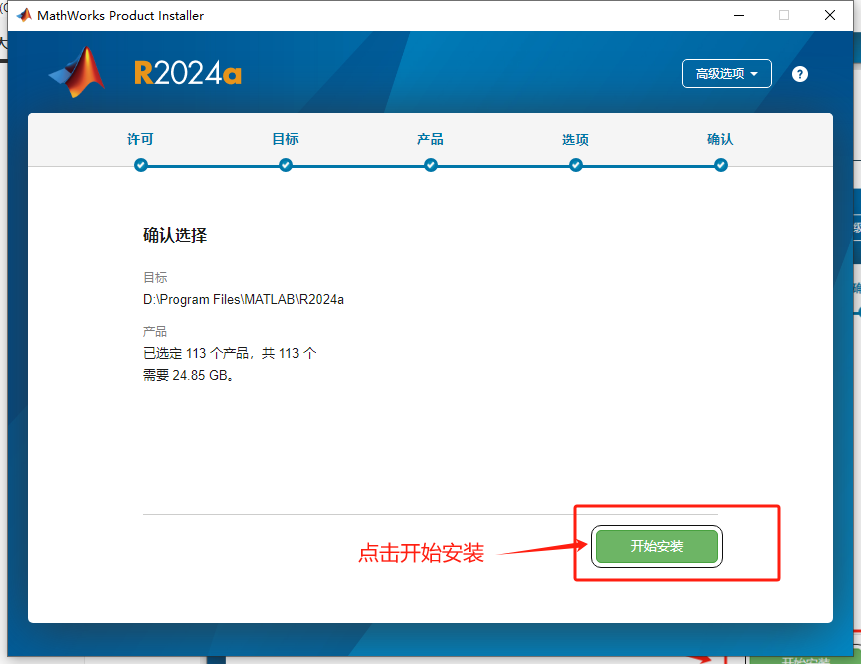Click the text 需要 24.85 GB。
861x664 pixels.
[x=188, y=375]
